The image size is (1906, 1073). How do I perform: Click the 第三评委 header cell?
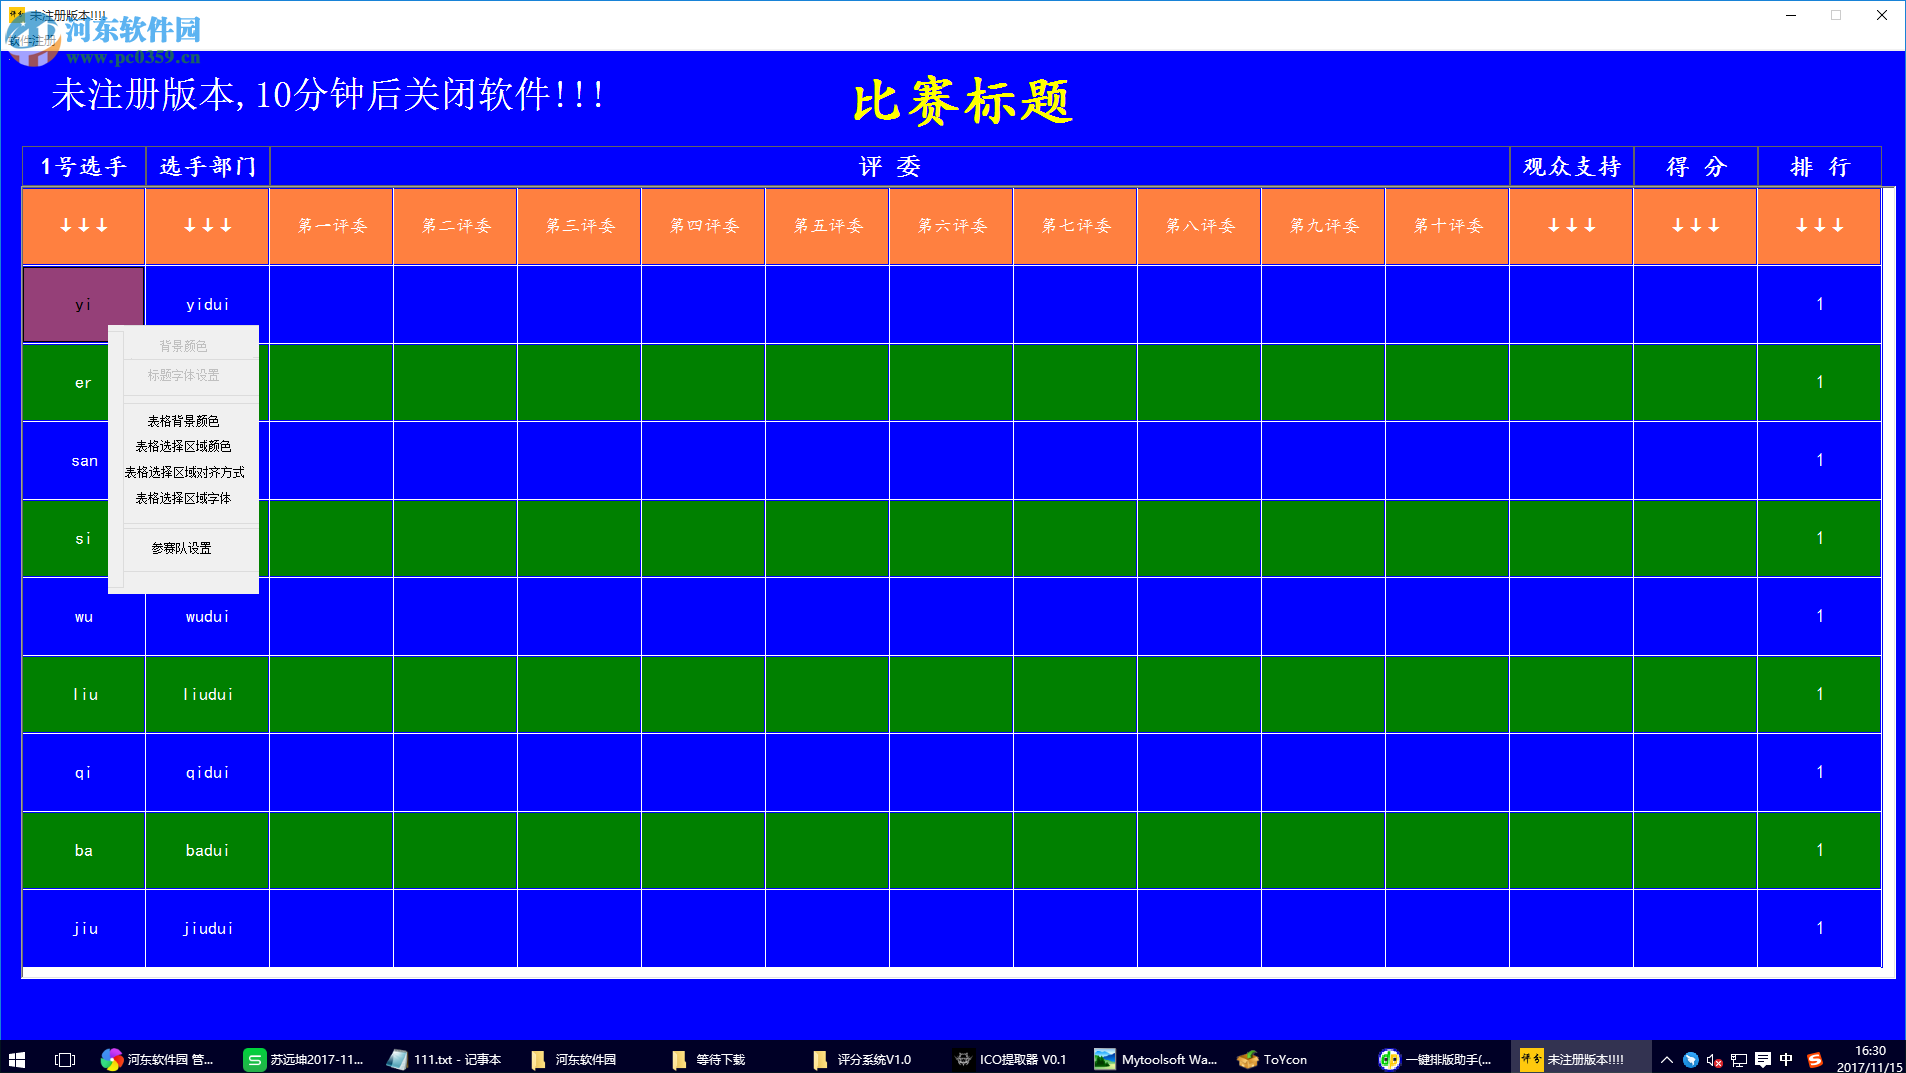(580, 226)
